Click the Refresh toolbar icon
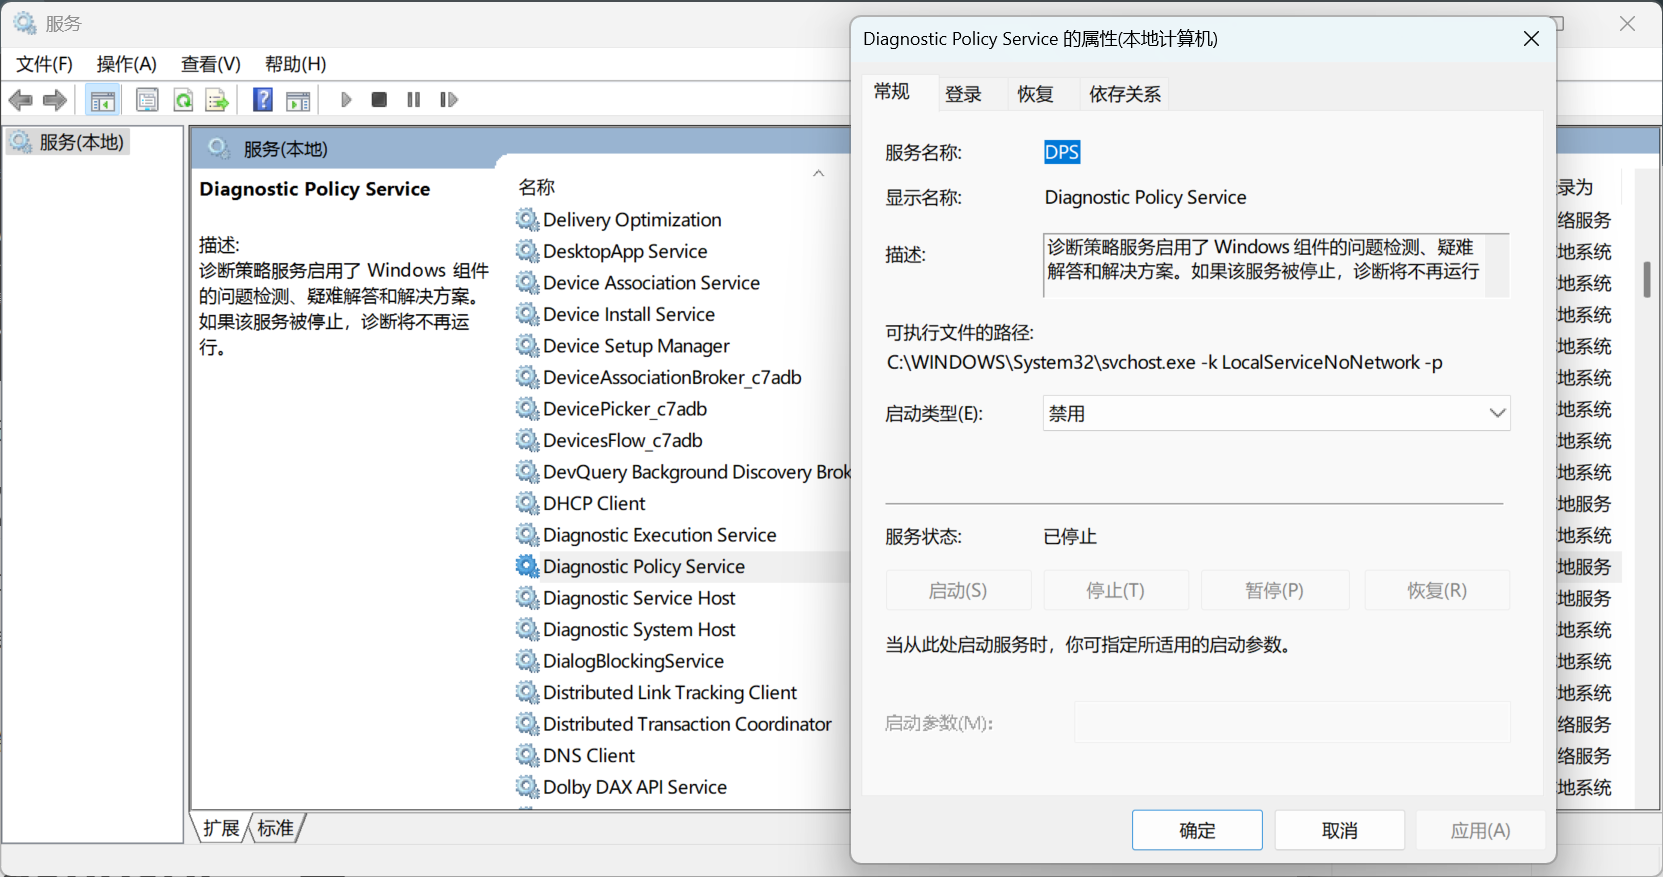Viewport: 1663px width, 877px height. [183, 100]
